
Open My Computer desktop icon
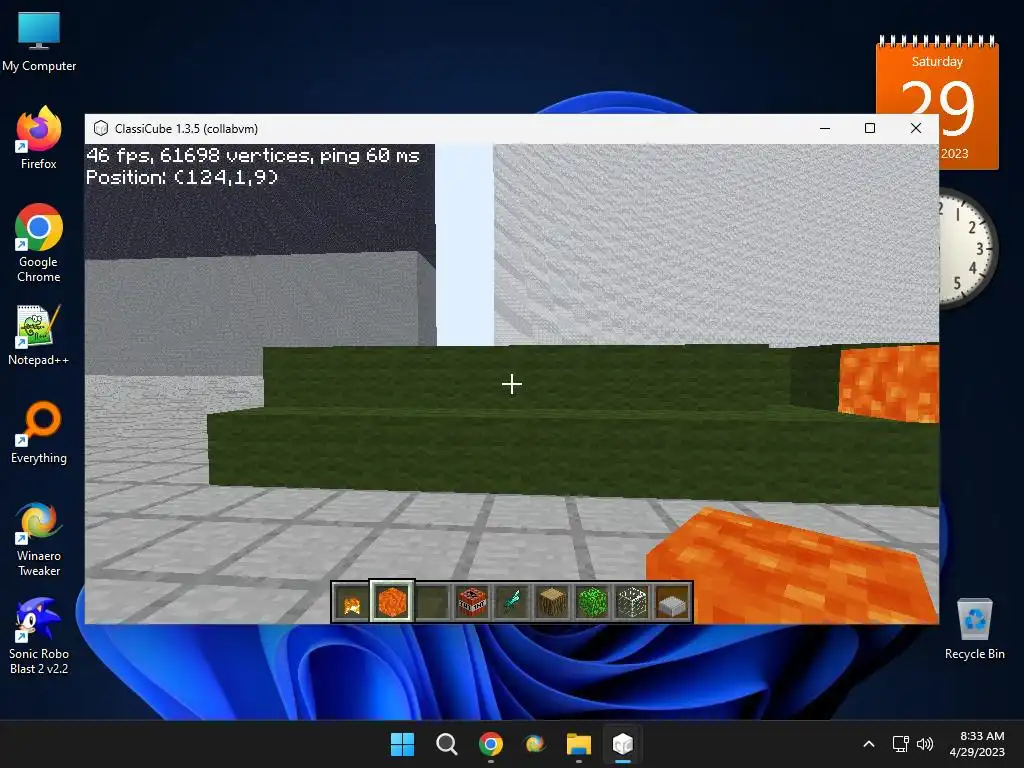tap(39, 41)
